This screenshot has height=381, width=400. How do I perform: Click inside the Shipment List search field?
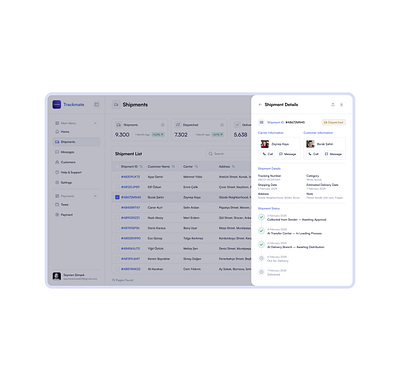[x=229, y=154]
